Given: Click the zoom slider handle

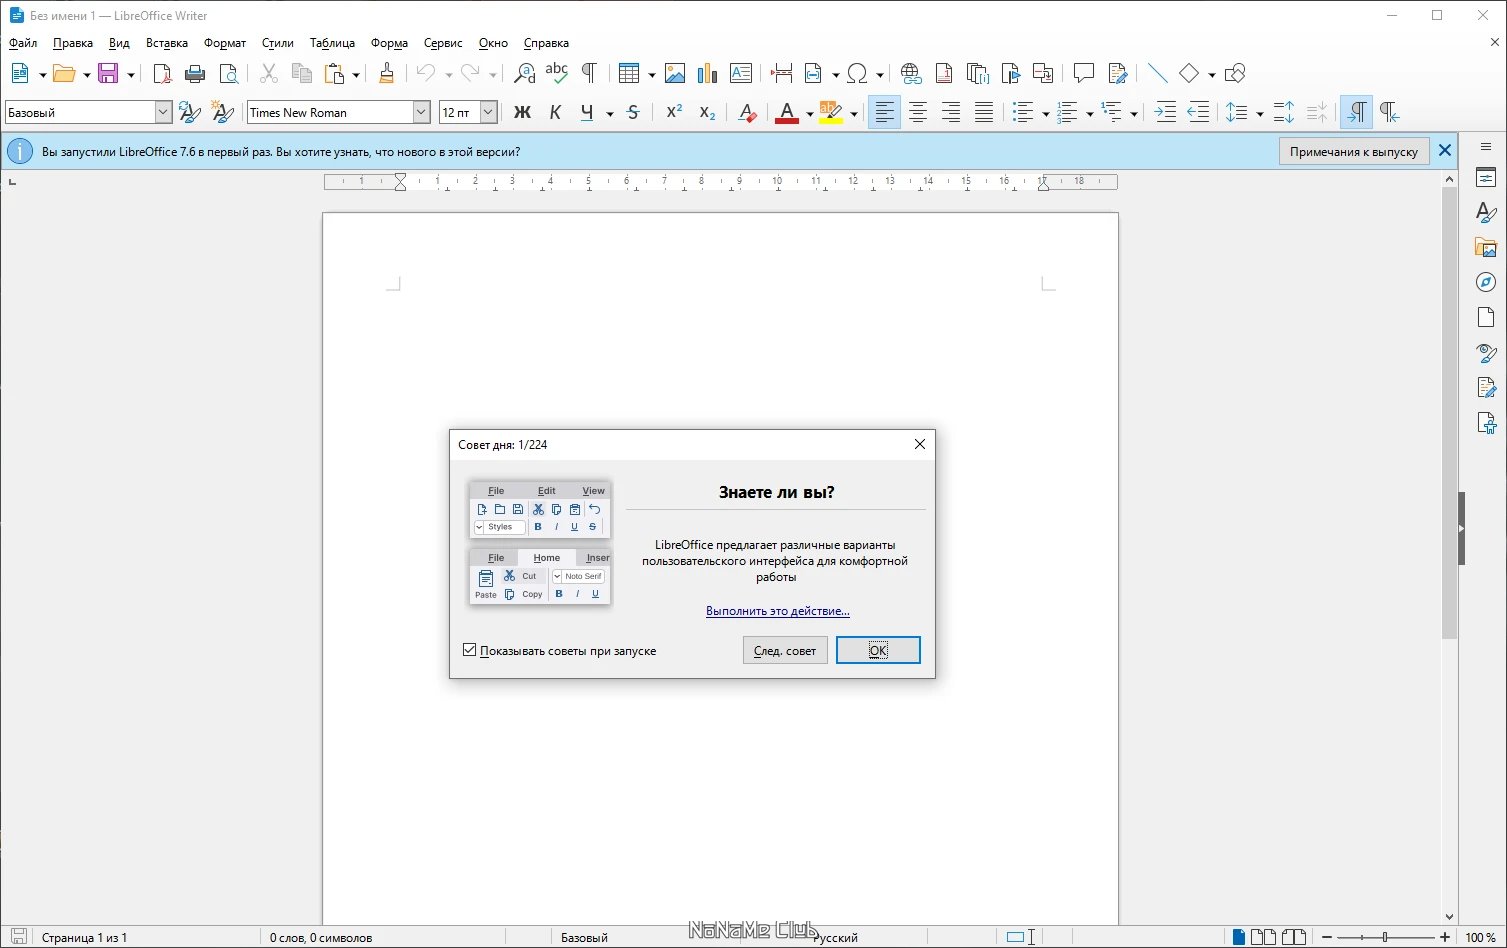Looking at the screenshot, I should [x=1385, y=937].
